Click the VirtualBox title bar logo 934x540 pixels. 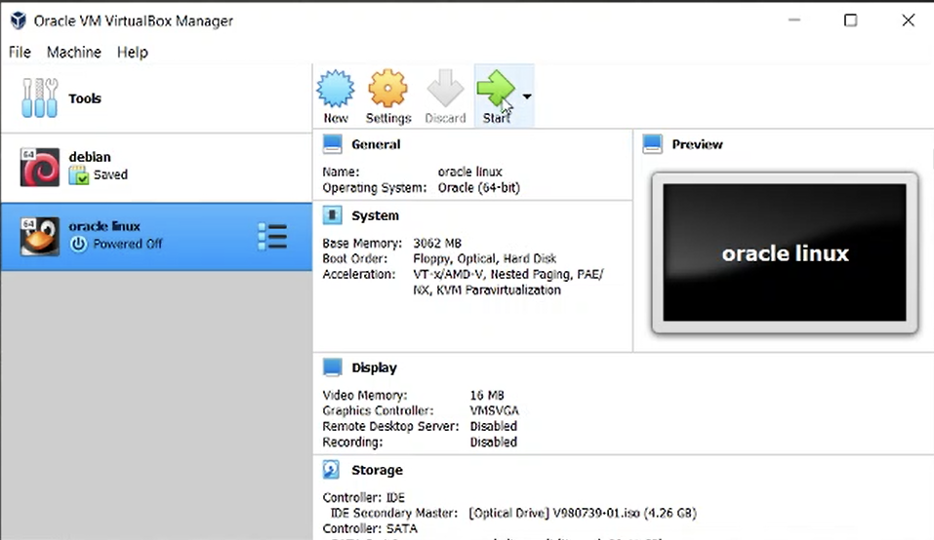[18, 20]
